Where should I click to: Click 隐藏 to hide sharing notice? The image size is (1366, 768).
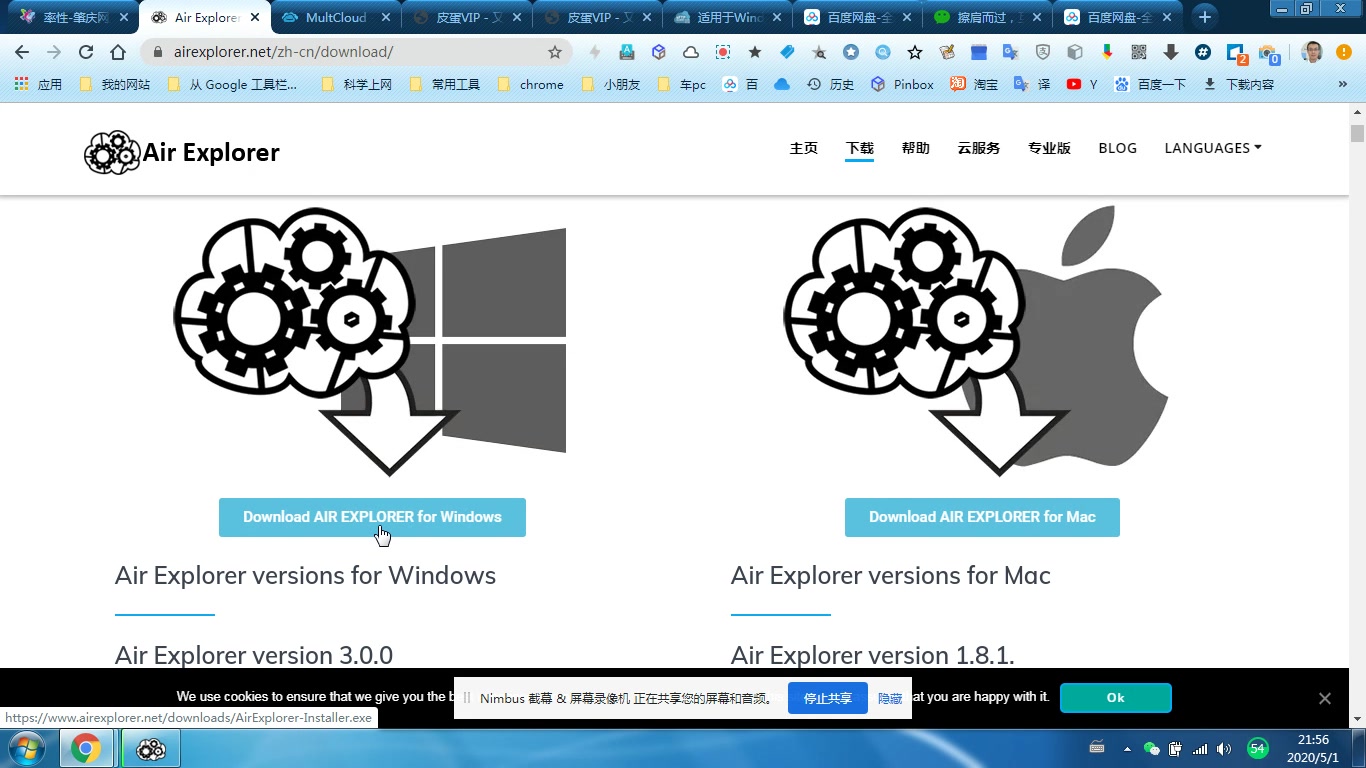click(x=890, y=698)
